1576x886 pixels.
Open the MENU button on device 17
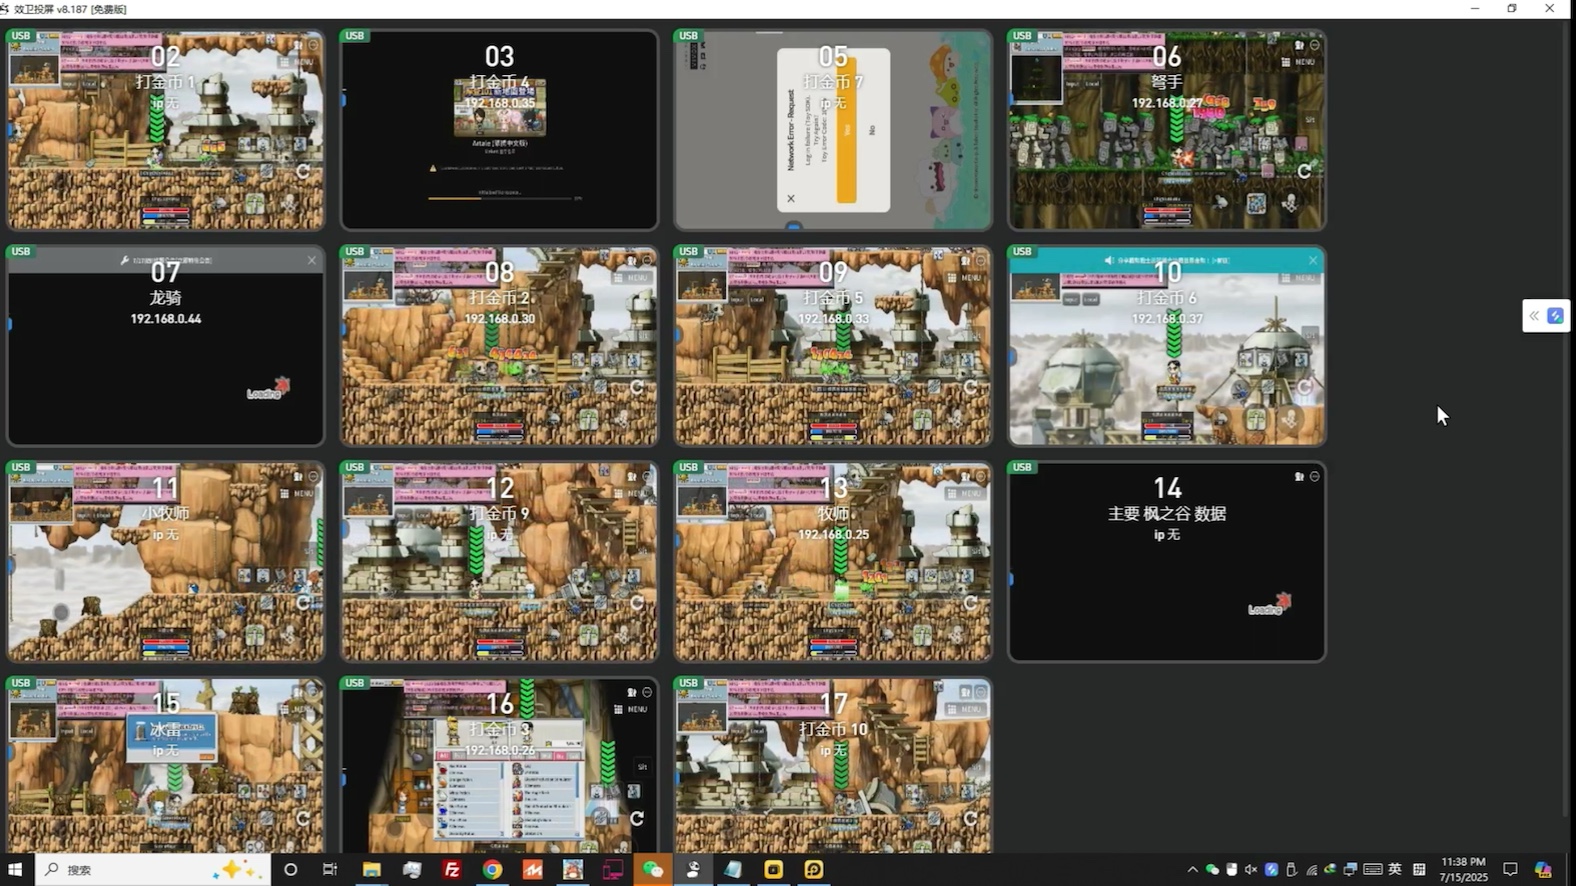click(x=965, y=709)
